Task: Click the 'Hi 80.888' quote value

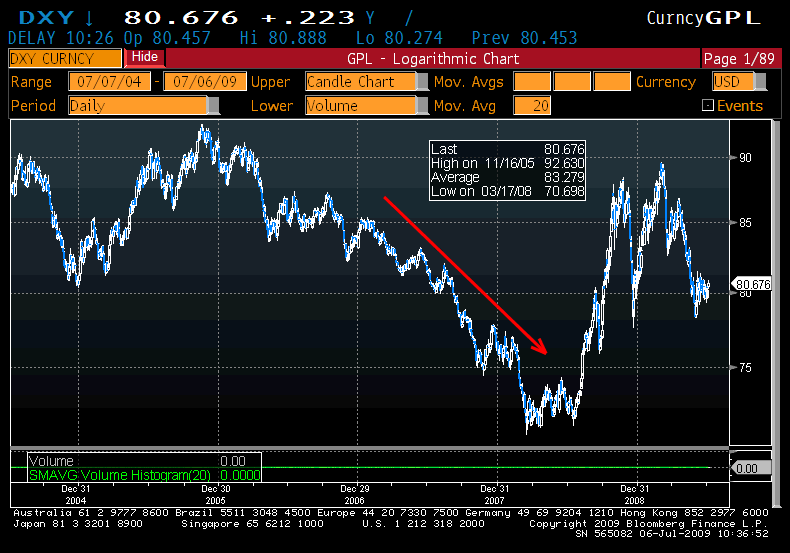Action: point(283,38)
